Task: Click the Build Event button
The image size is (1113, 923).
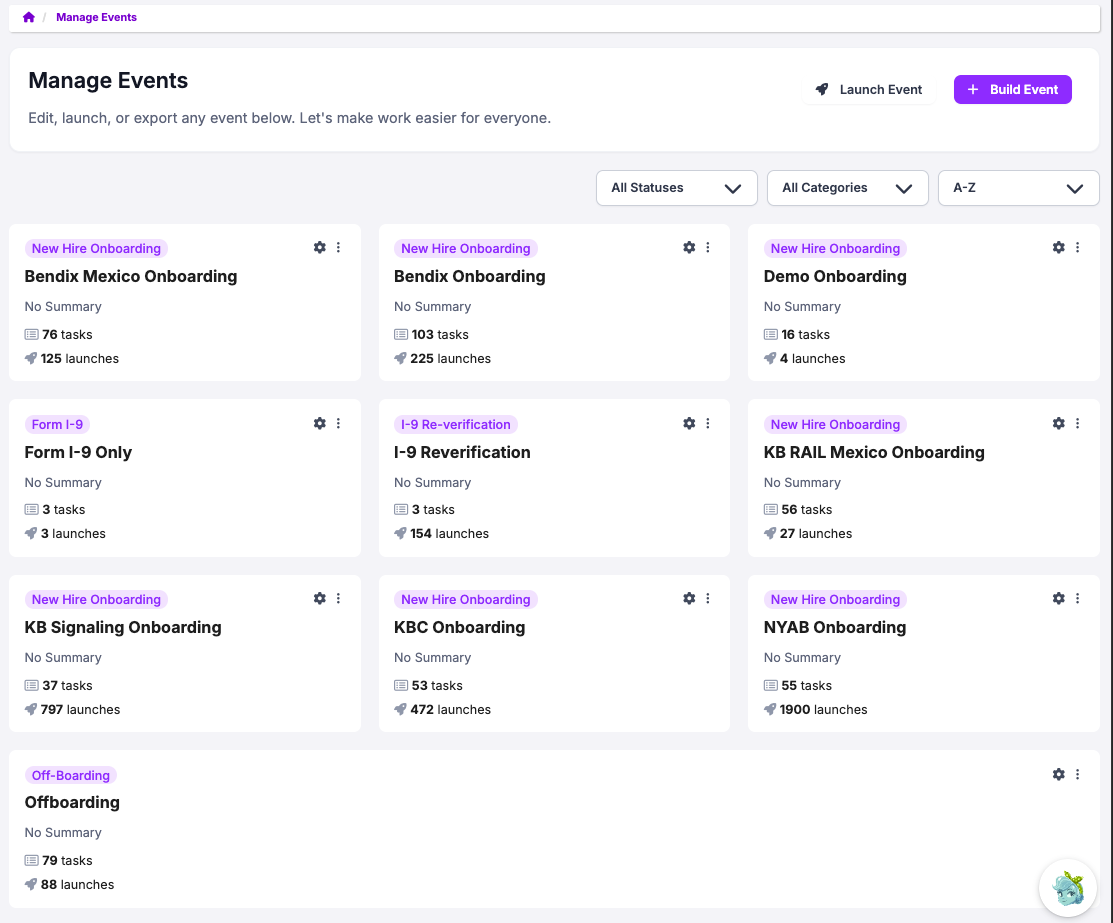Action: click(1012, 89)
